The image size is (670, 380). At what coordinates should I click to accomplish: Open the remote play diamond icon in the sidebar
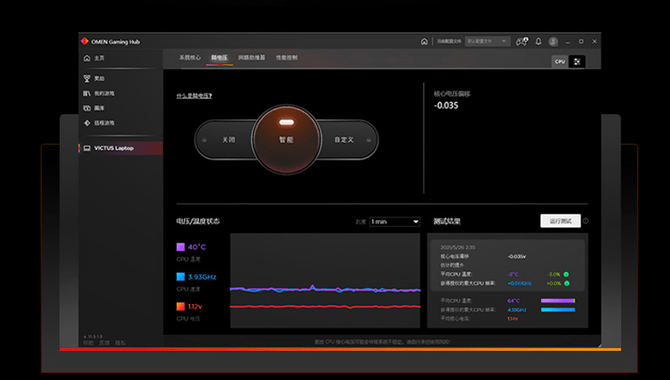[87, 123]
